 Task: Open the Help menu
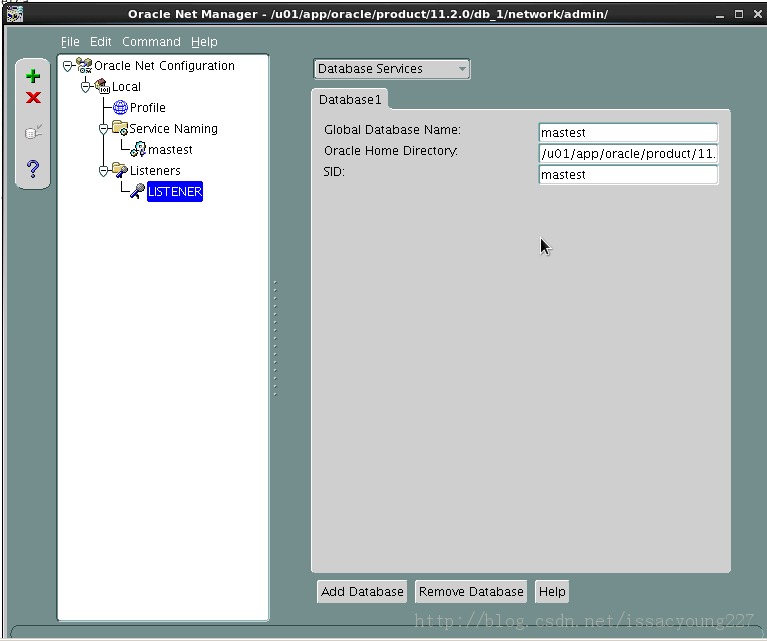click(204, 42)
